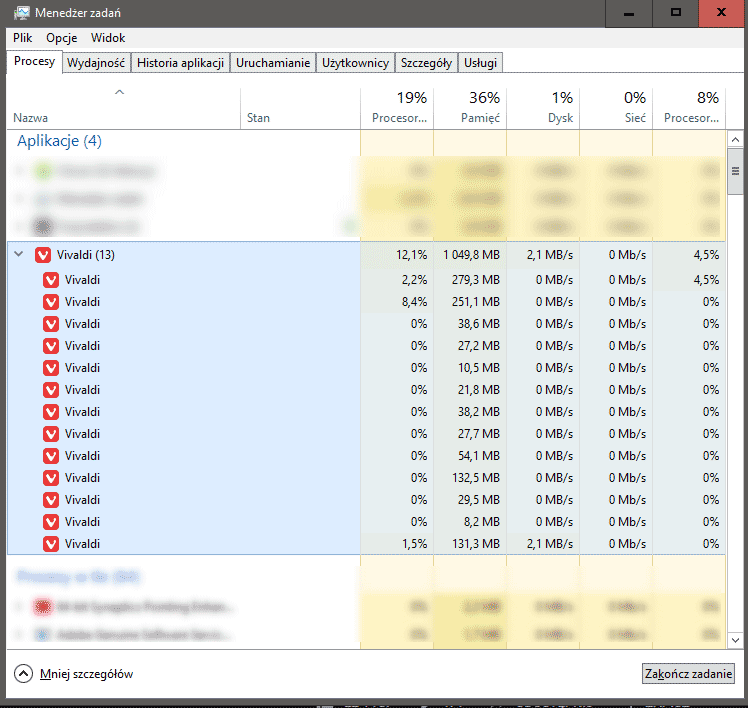Viewport: 748px width, 708px height.
Task: Sort by the Nazwa column header
Action: tap(124, 109)
